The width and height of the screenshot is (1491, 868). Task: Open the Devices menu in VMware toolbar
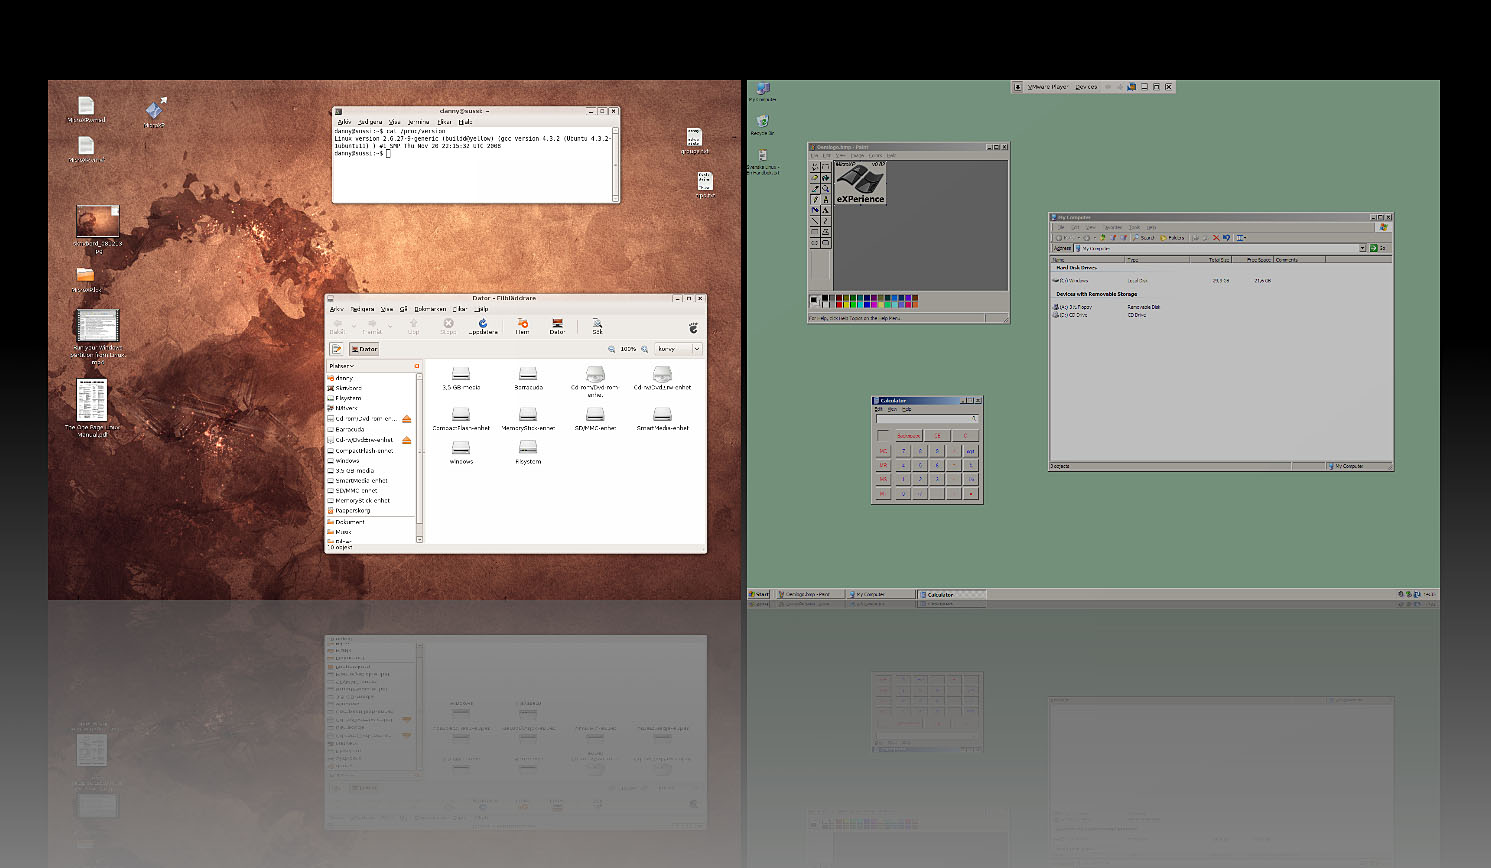(x=1088, y=87)
